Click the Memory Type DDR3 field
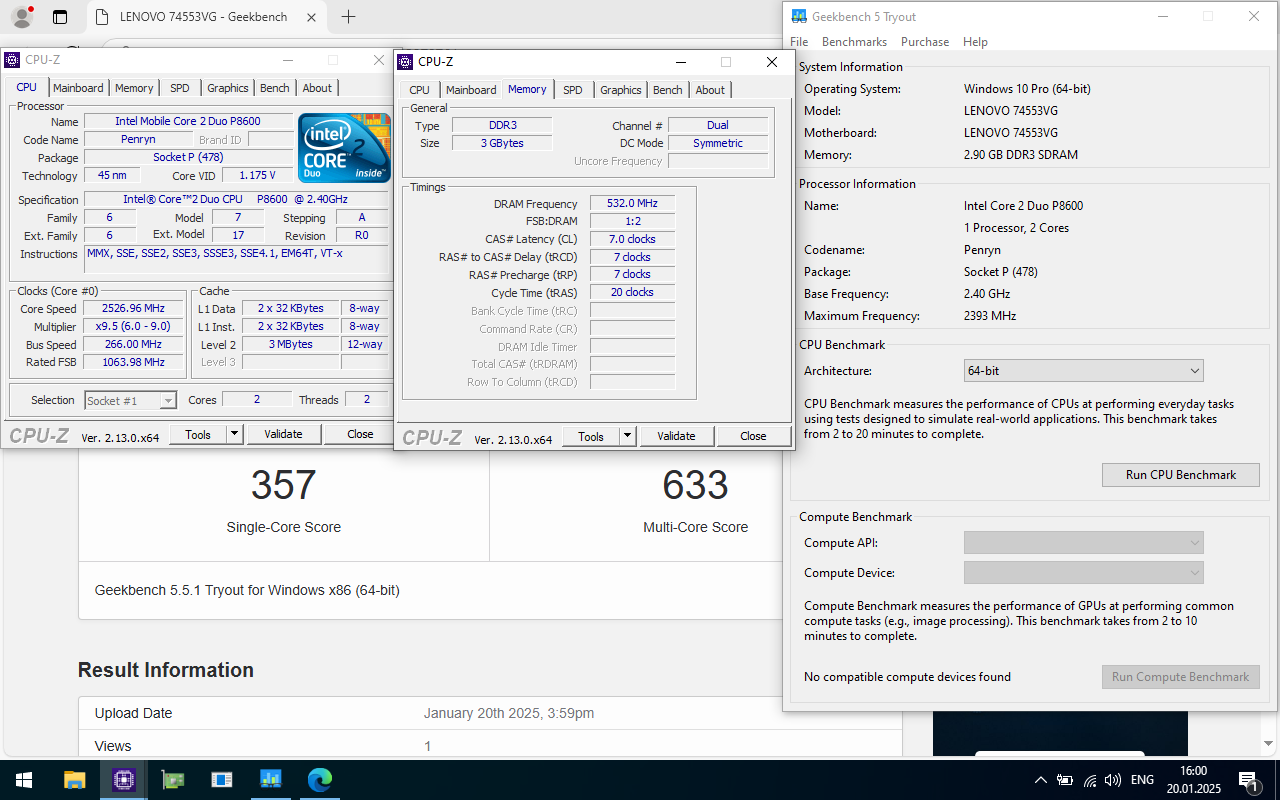This screenshot has height=800, width=1280. [x=501, y=125]
